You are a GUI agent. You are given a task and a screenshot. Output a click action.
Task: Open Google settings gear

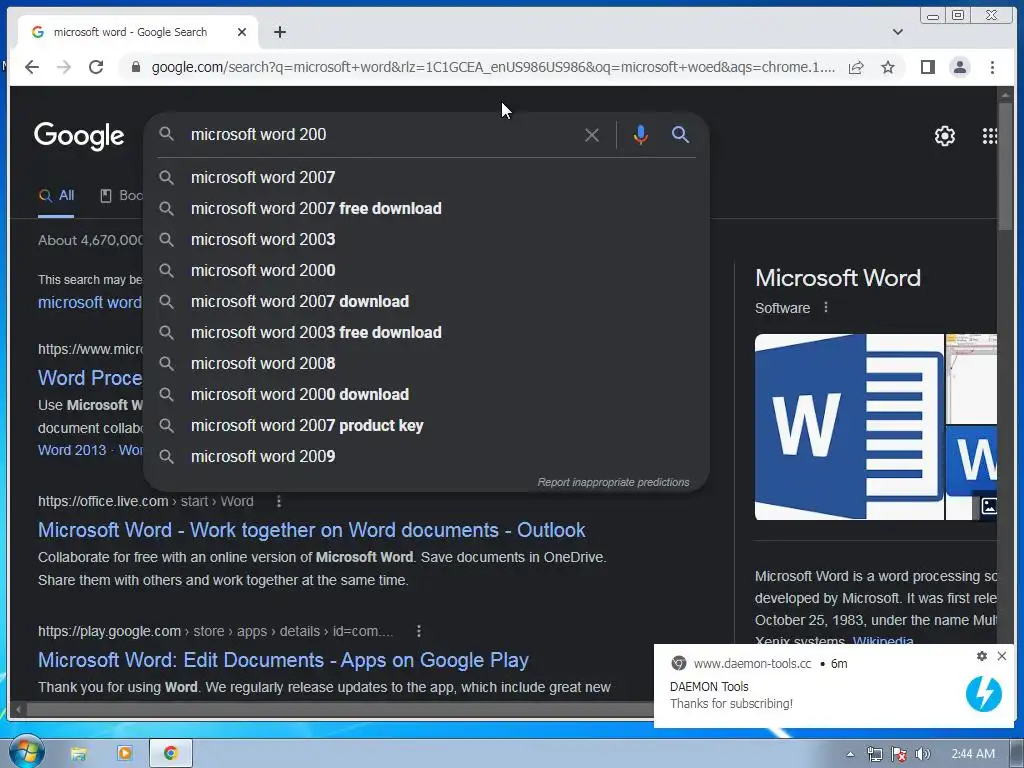944,136
